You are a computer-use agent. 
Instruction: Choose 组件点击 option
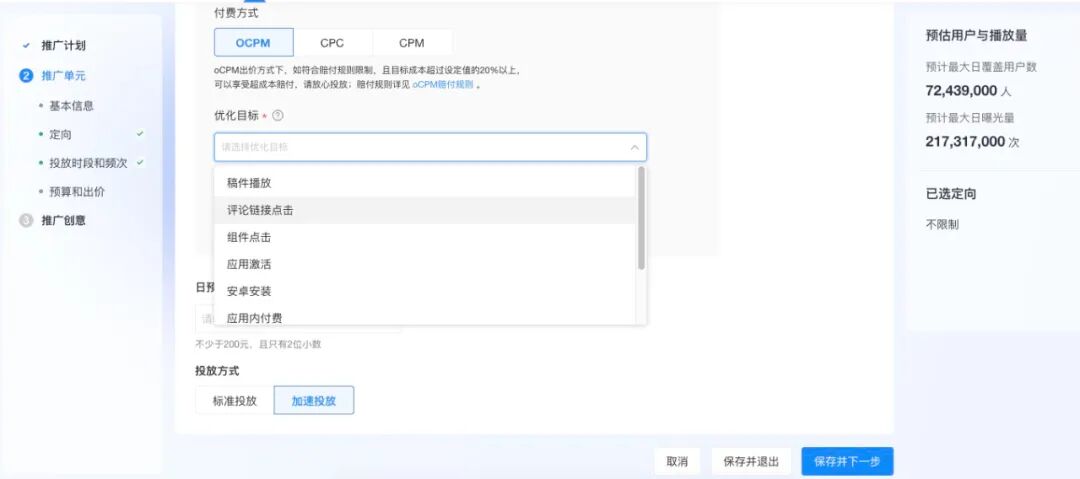click(424, 237)
